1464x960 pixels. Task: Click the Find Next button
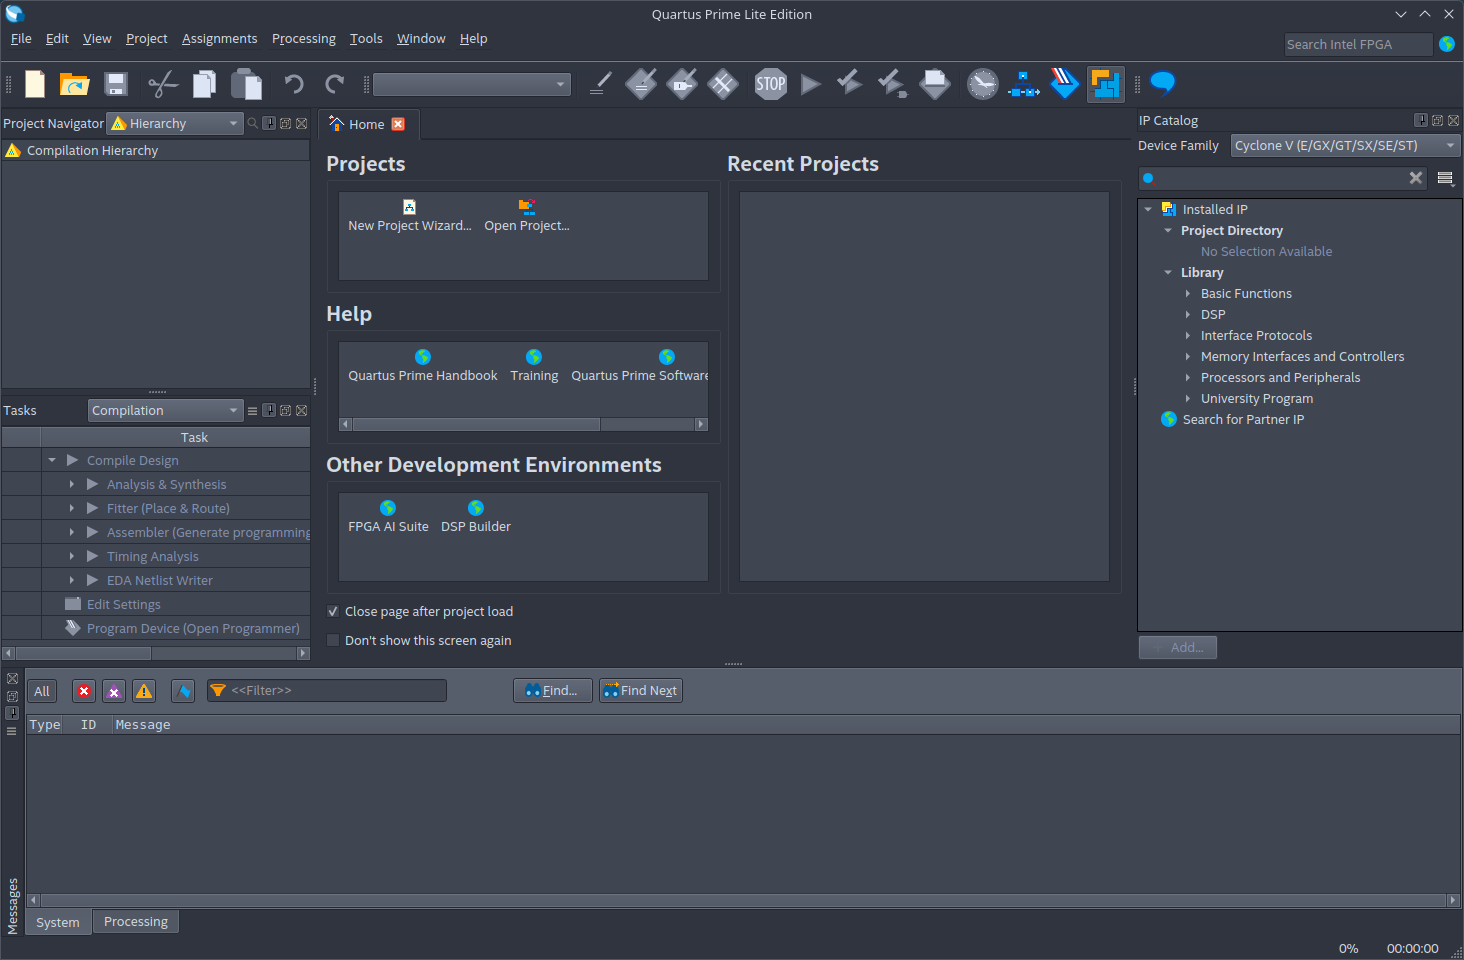click(x=641, y=691)
